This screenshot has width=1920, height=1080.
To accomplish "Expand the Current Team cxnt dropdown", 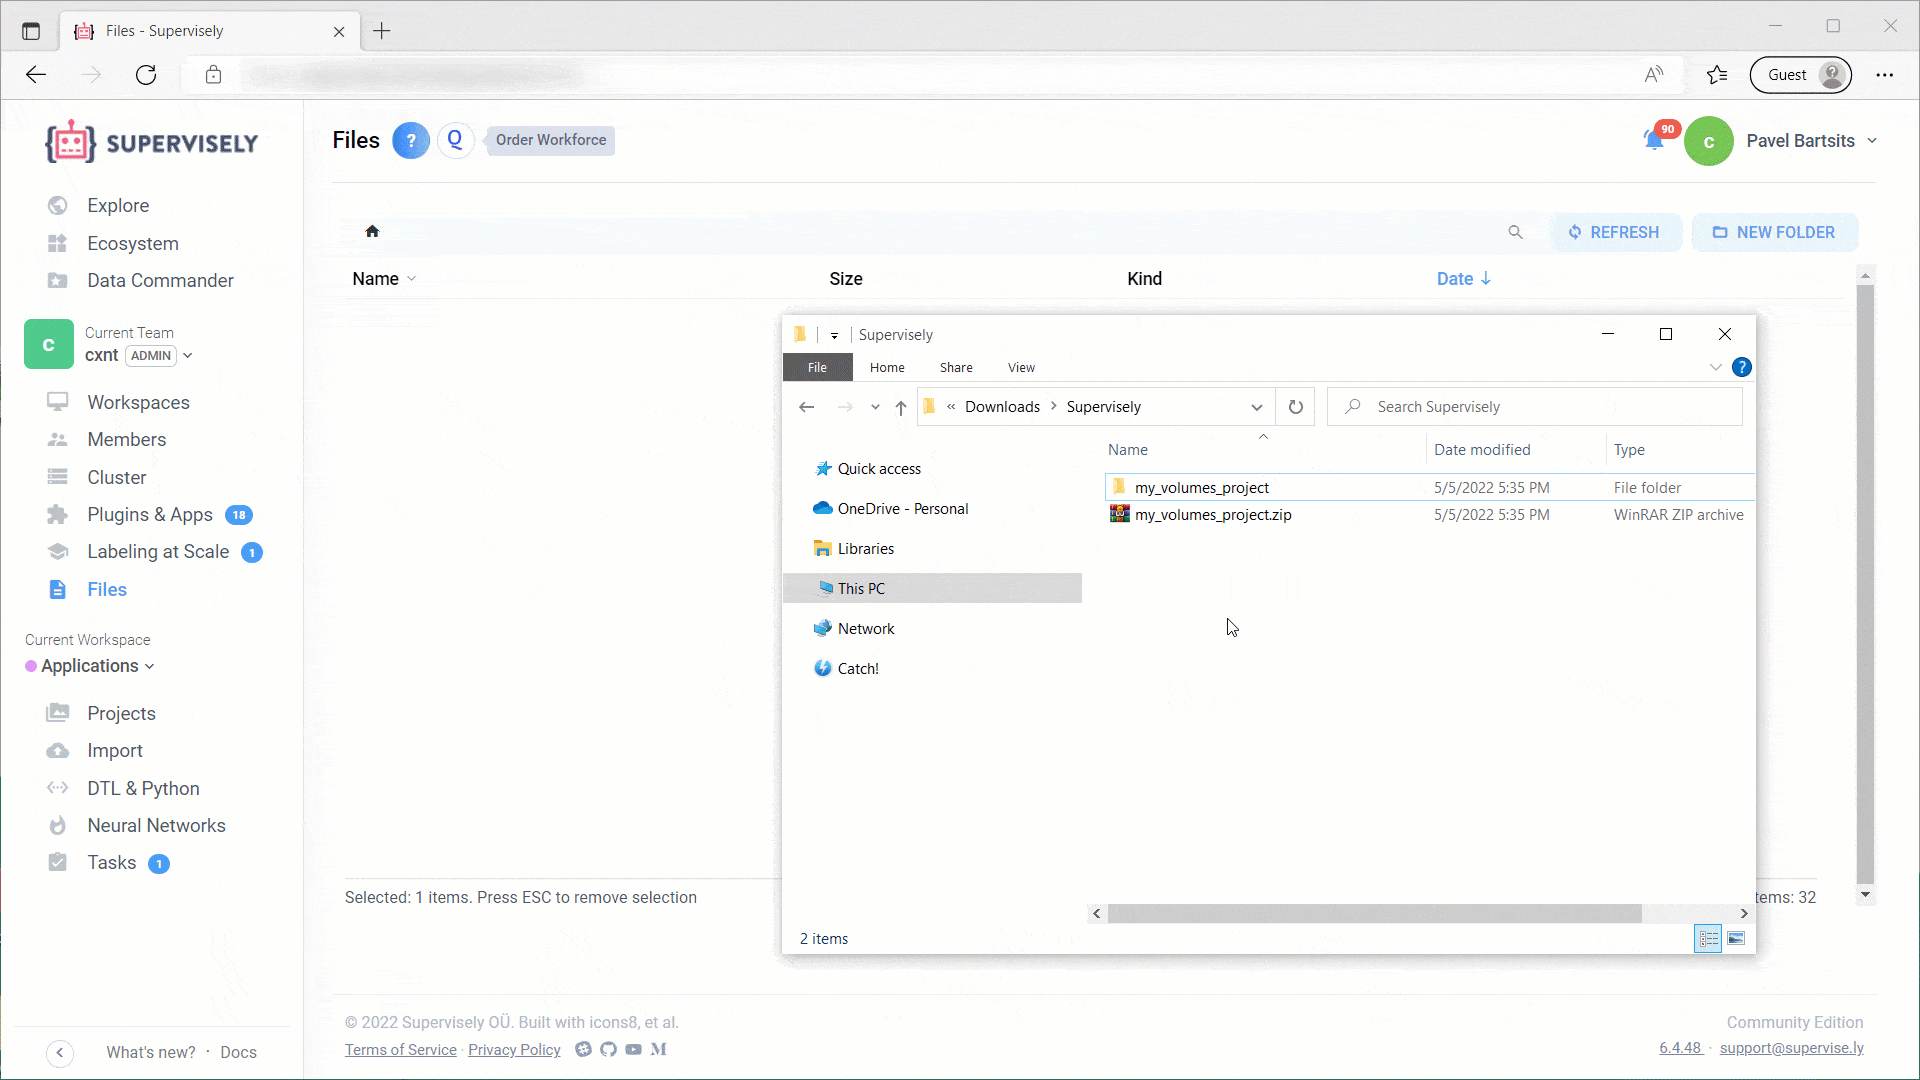I will pos(187,355).
